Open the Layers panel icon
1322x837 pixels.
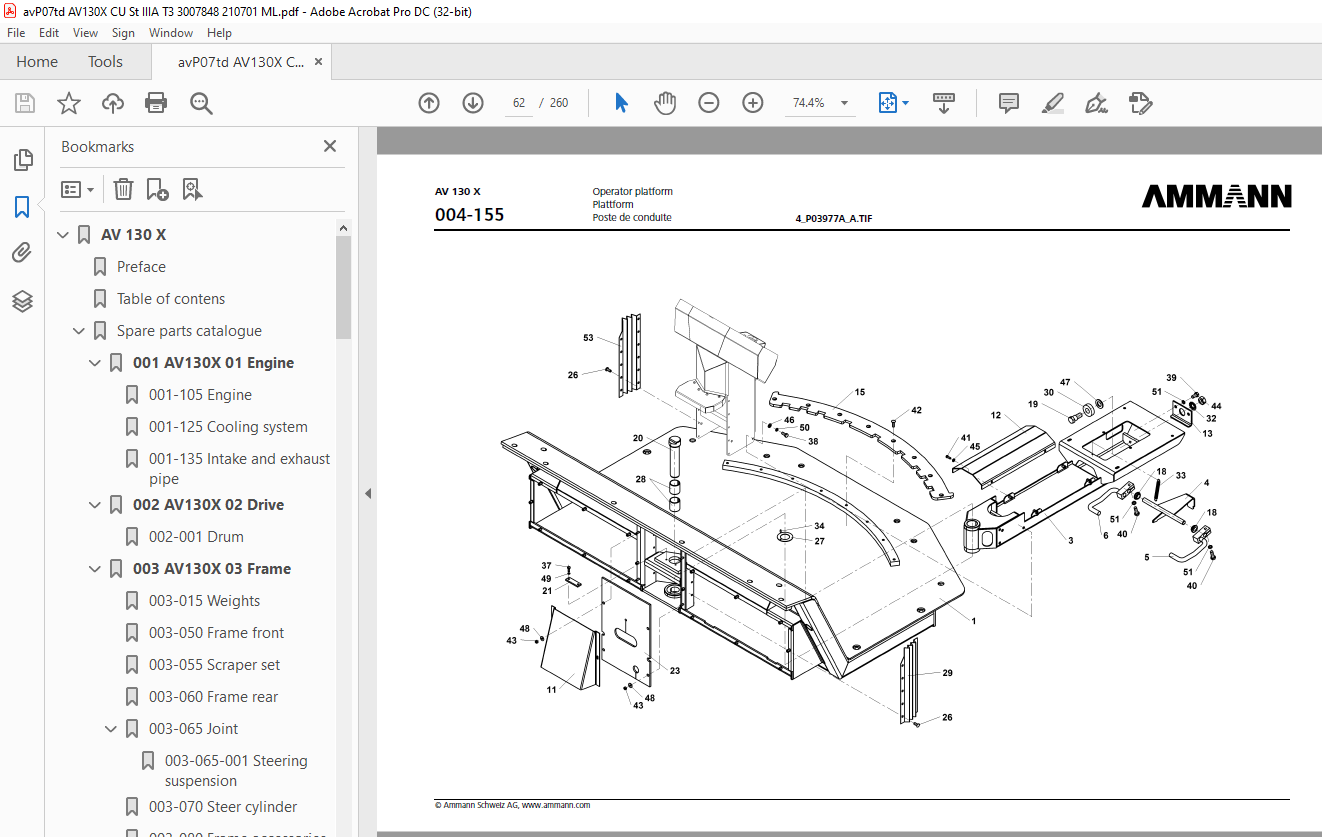(22, 301)
